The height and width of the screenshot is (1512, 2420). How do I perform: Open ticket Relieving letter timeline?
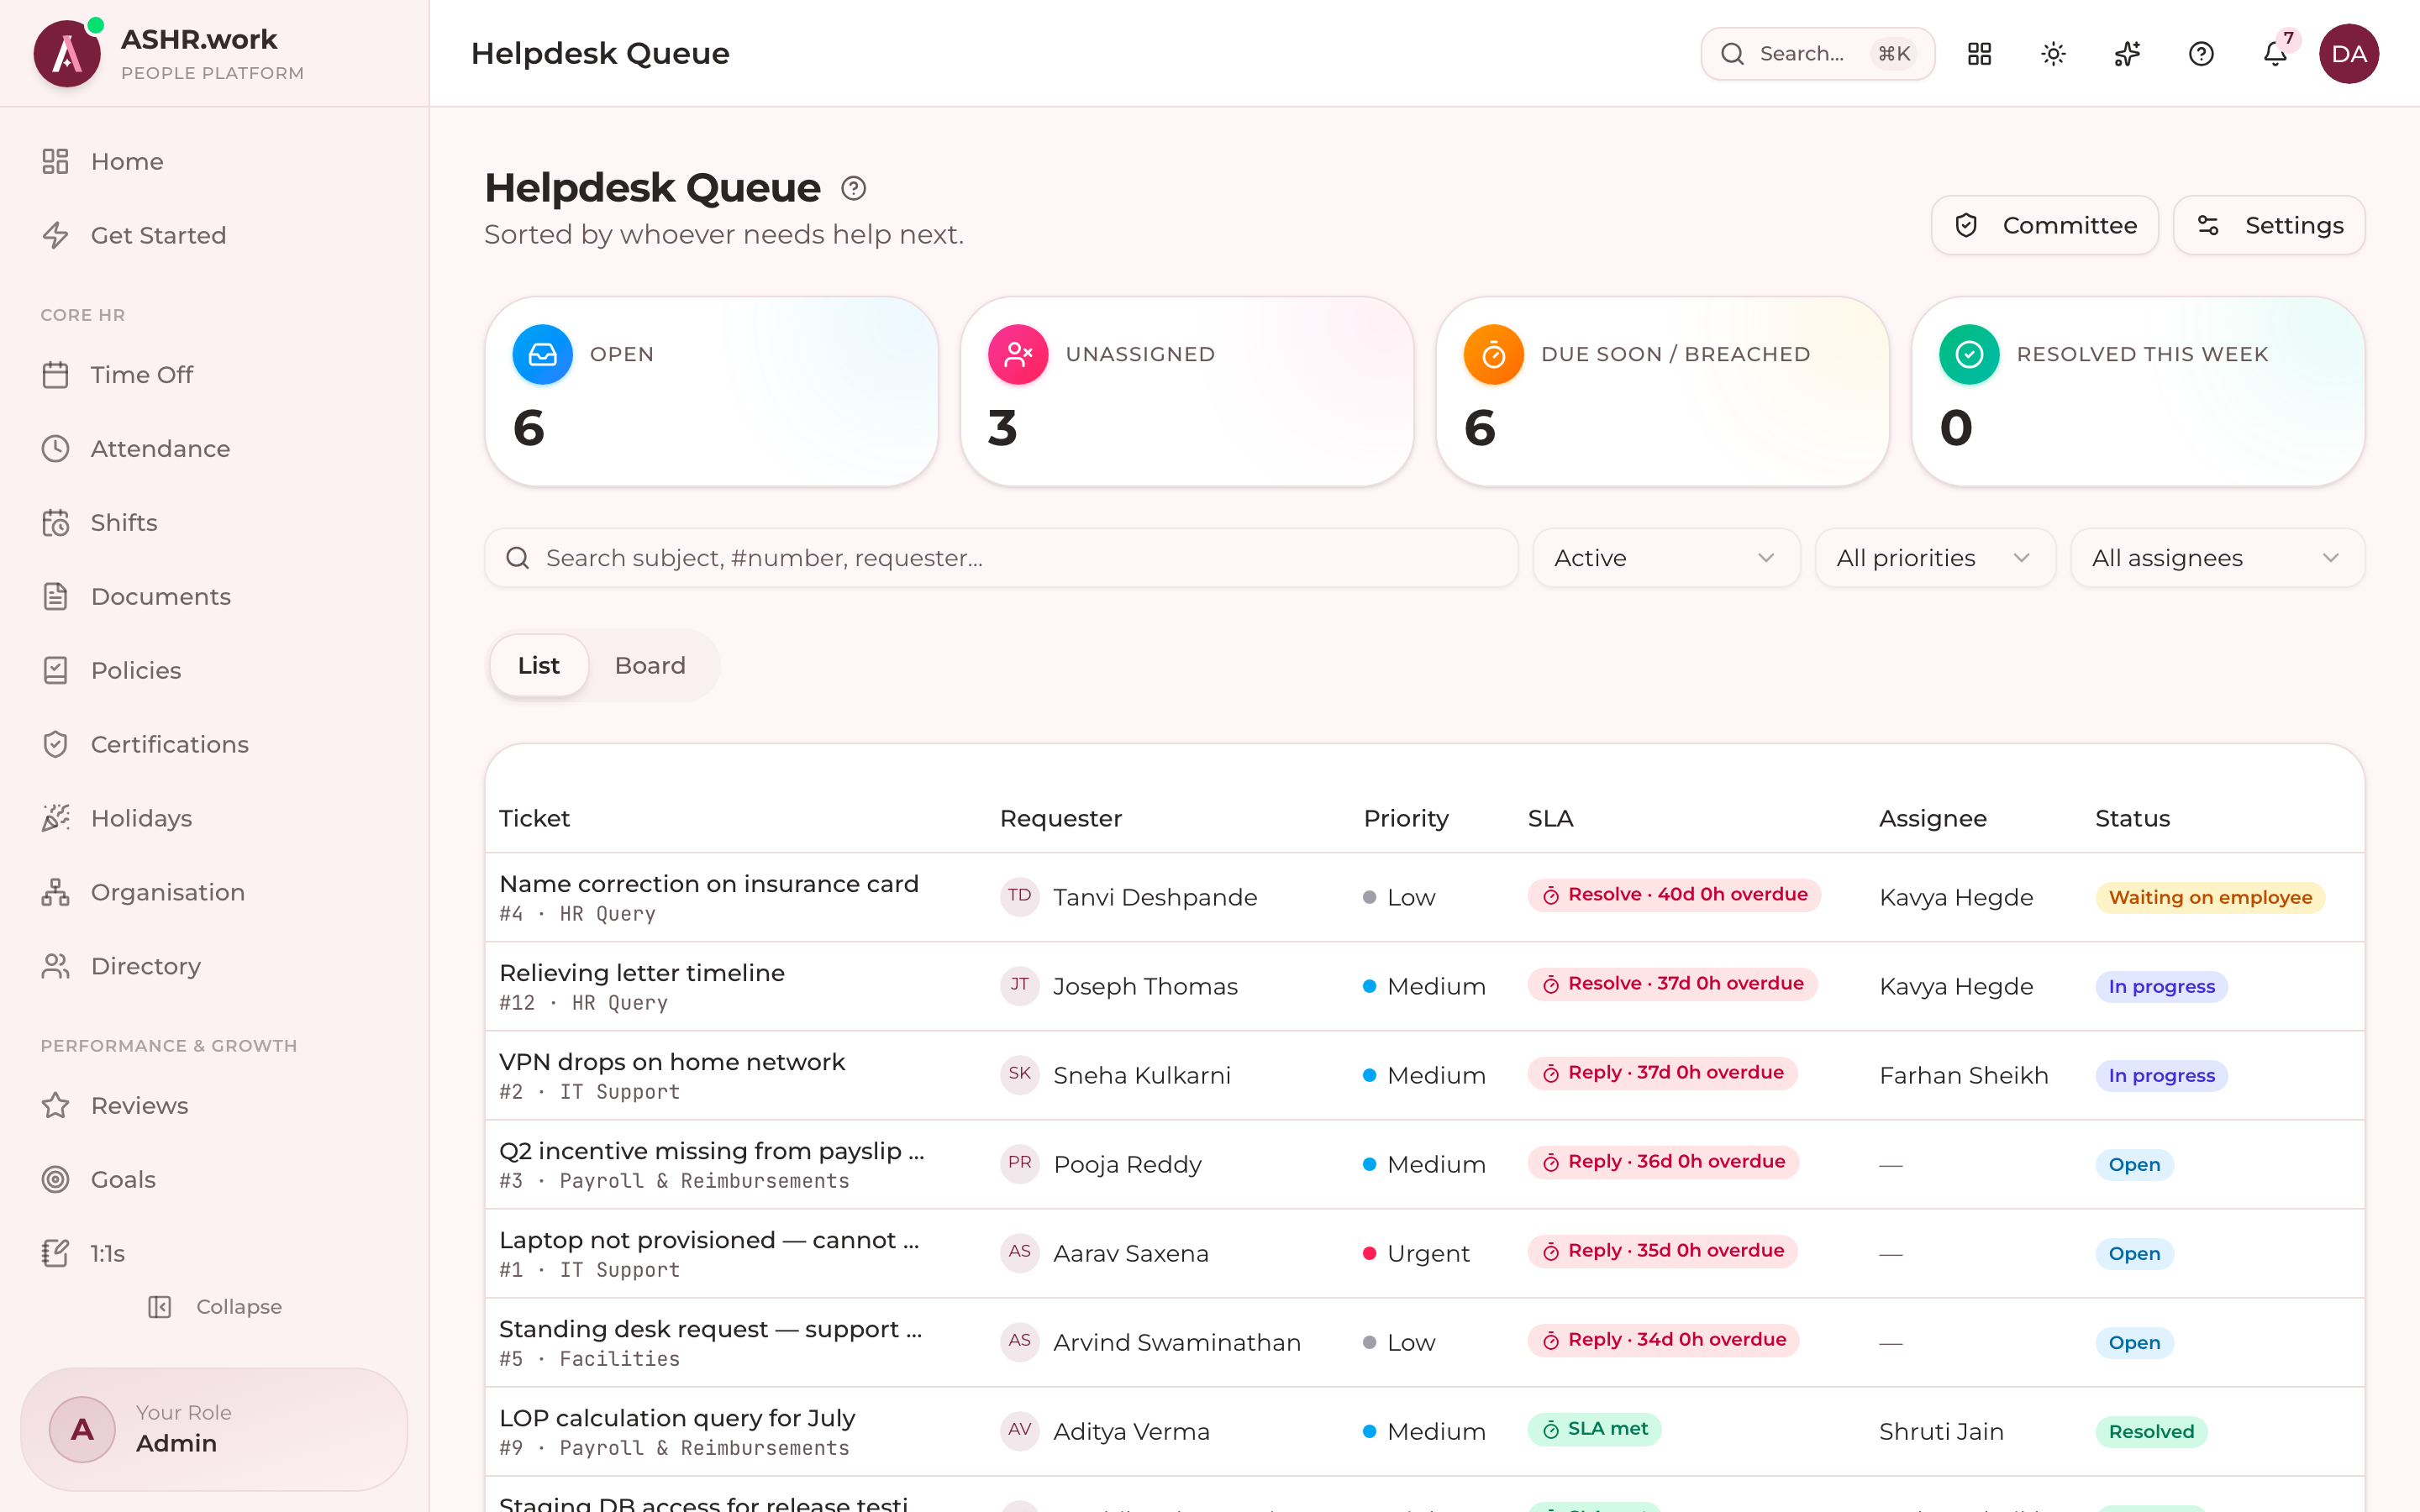[642, 974]
